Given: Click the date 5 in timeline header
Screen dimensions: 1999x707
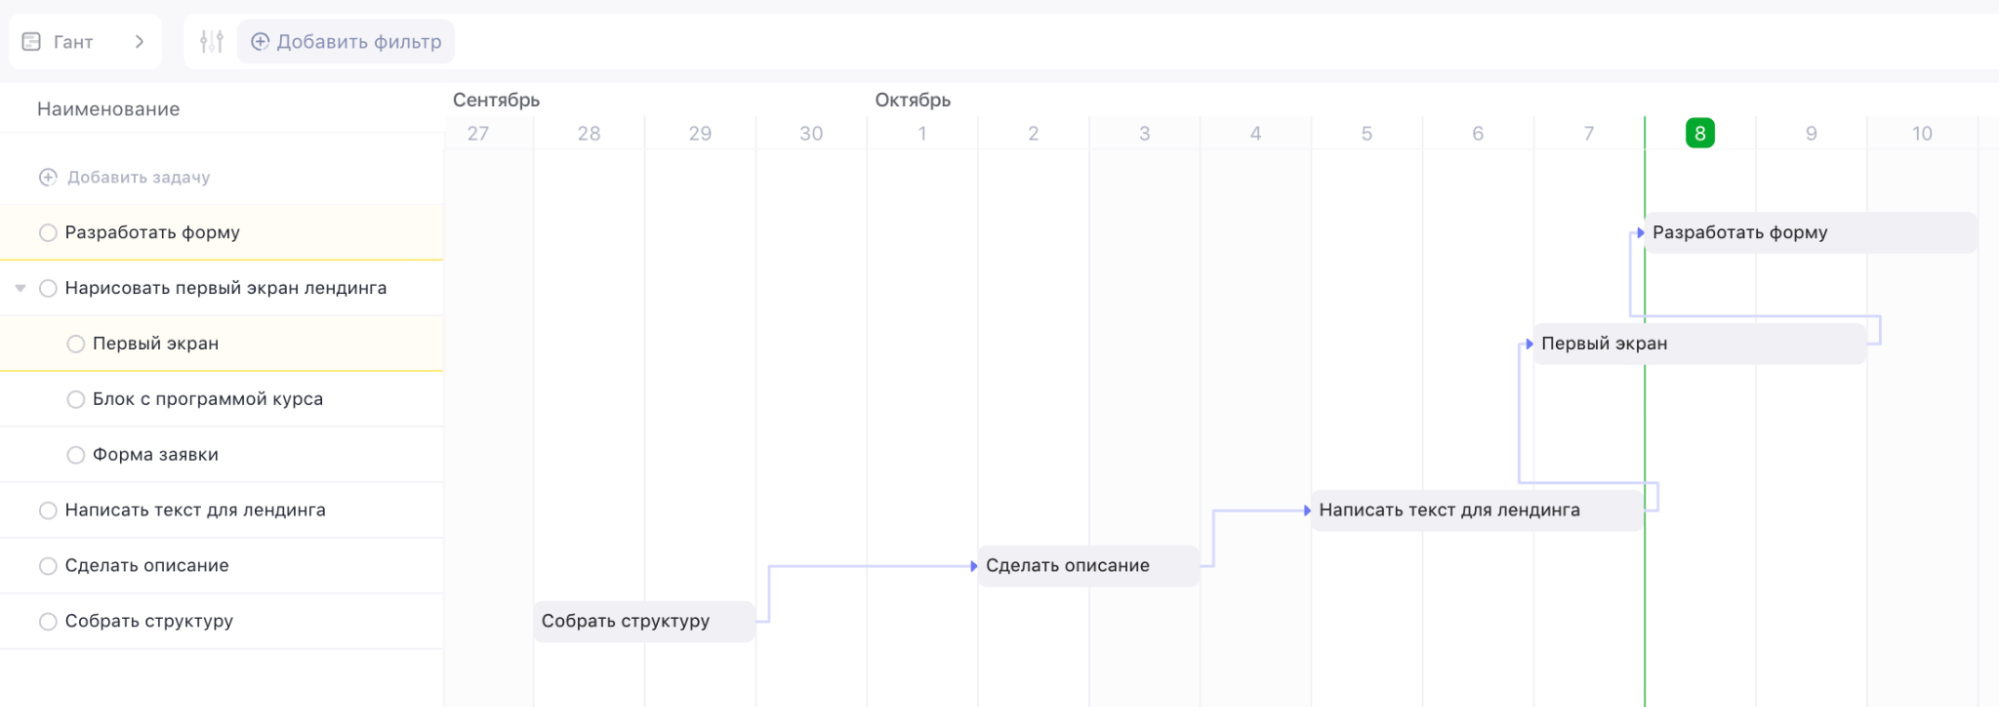Looking at the screenshot, I should 1367,133.
